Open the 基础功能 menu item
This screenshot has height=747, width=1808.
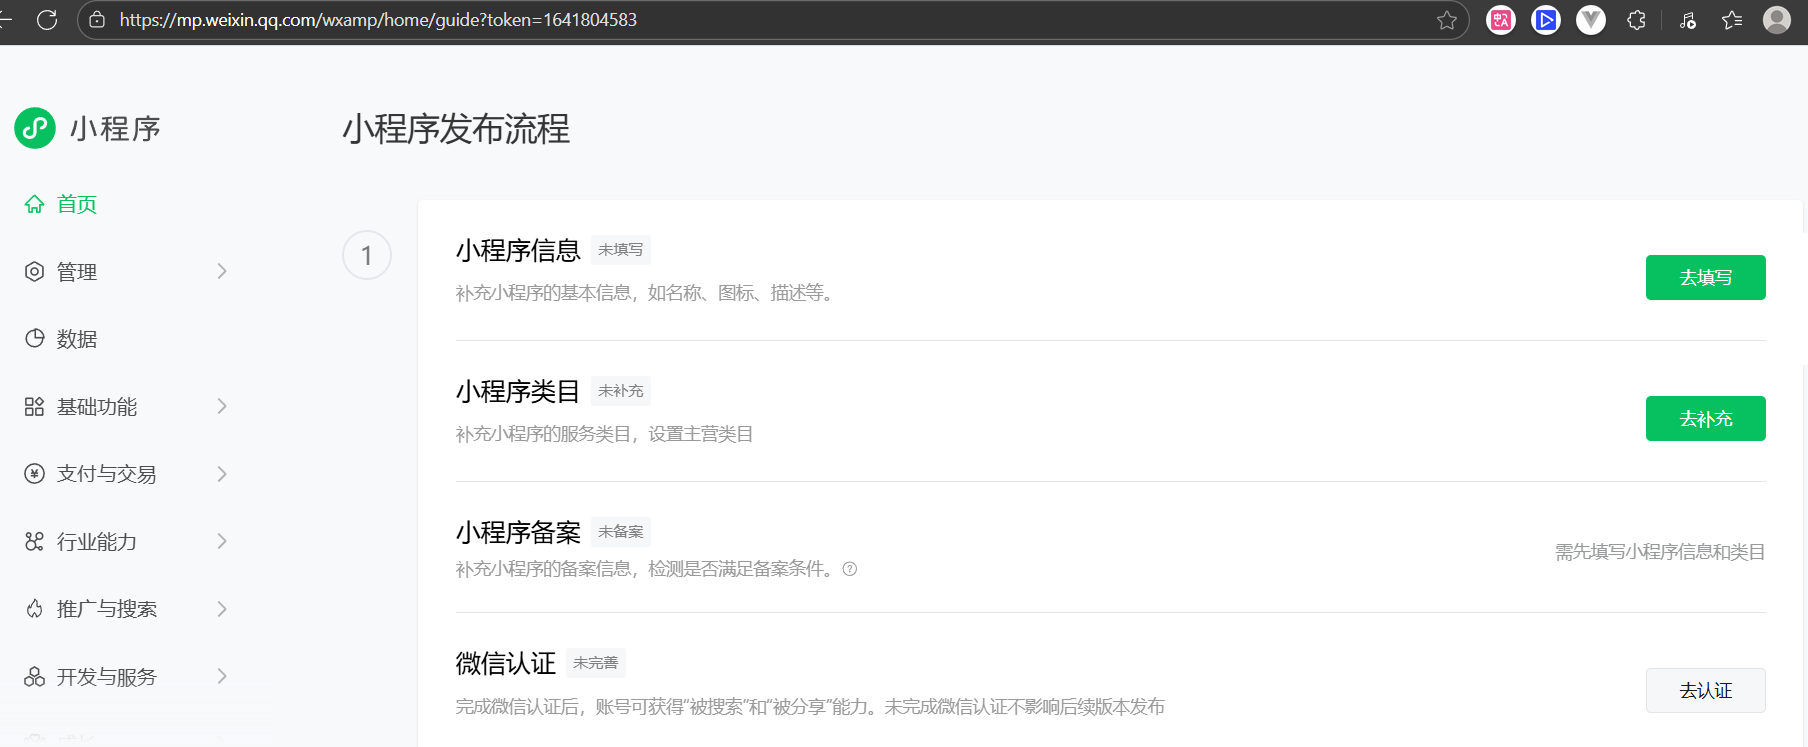97,407
